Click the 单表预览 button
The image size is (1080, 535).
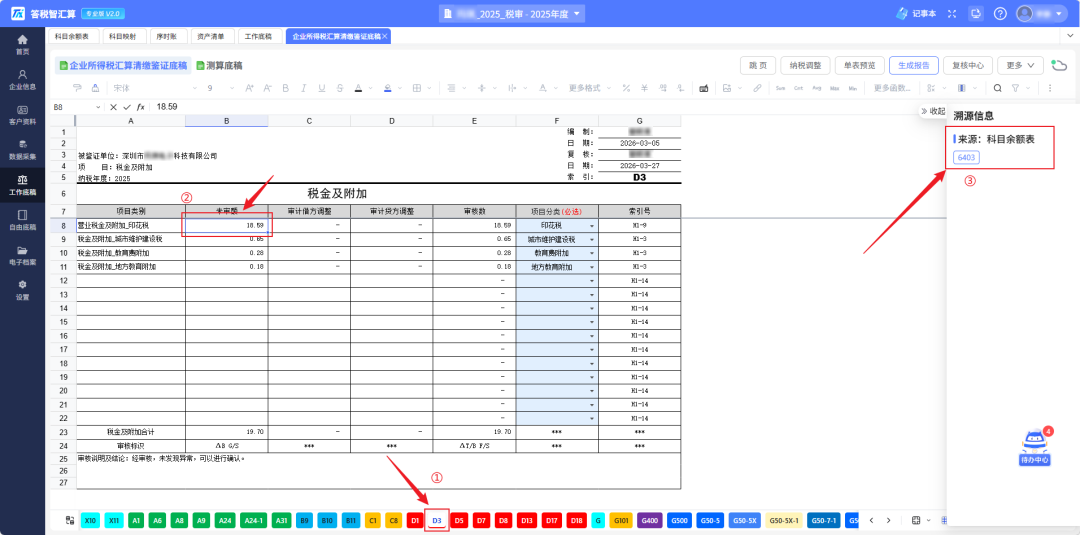(x=860, y=65)
